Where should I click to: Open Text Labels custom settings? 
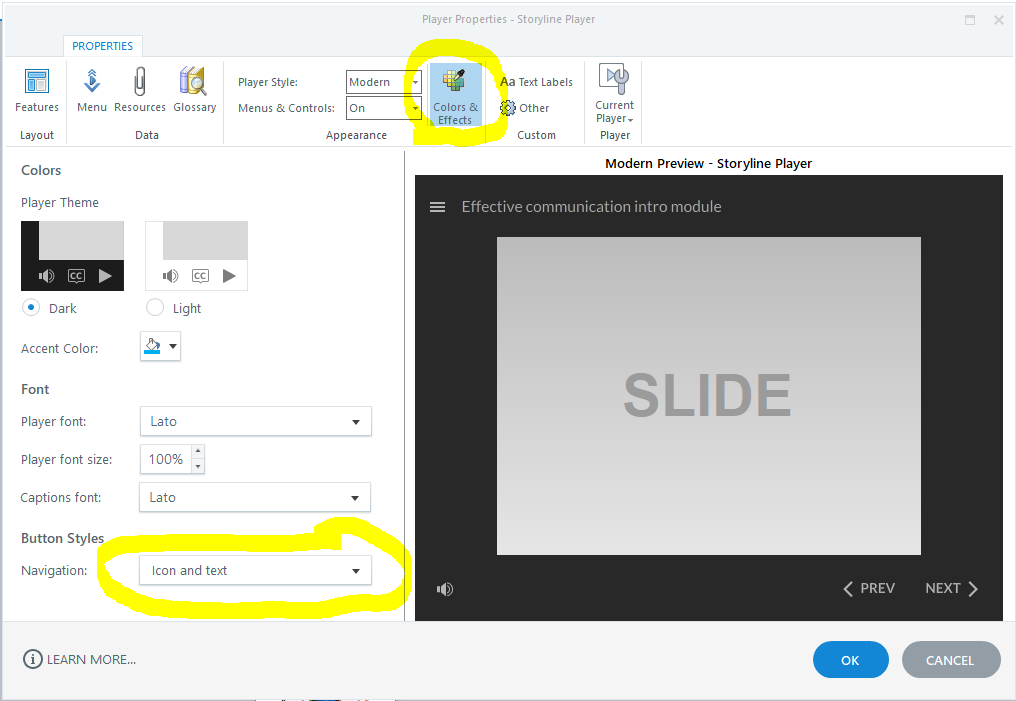(537, 82)
